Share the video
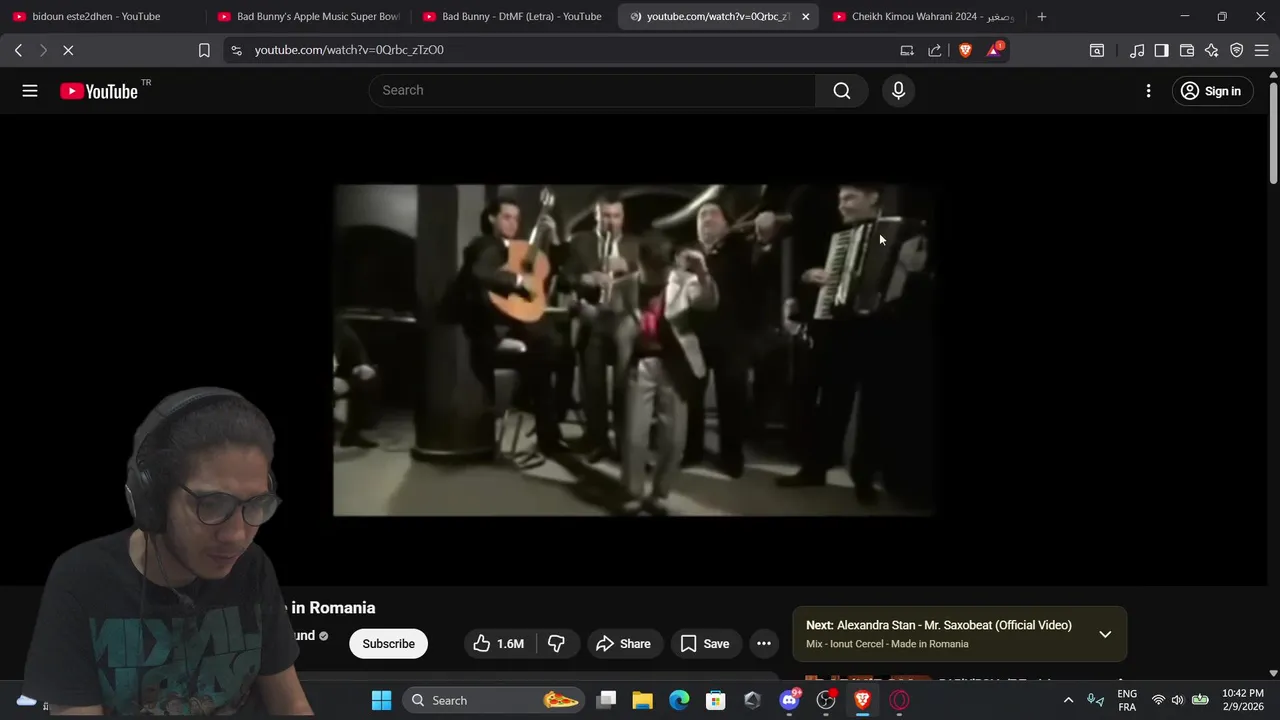1280x720 pixels. coord(624,644)
